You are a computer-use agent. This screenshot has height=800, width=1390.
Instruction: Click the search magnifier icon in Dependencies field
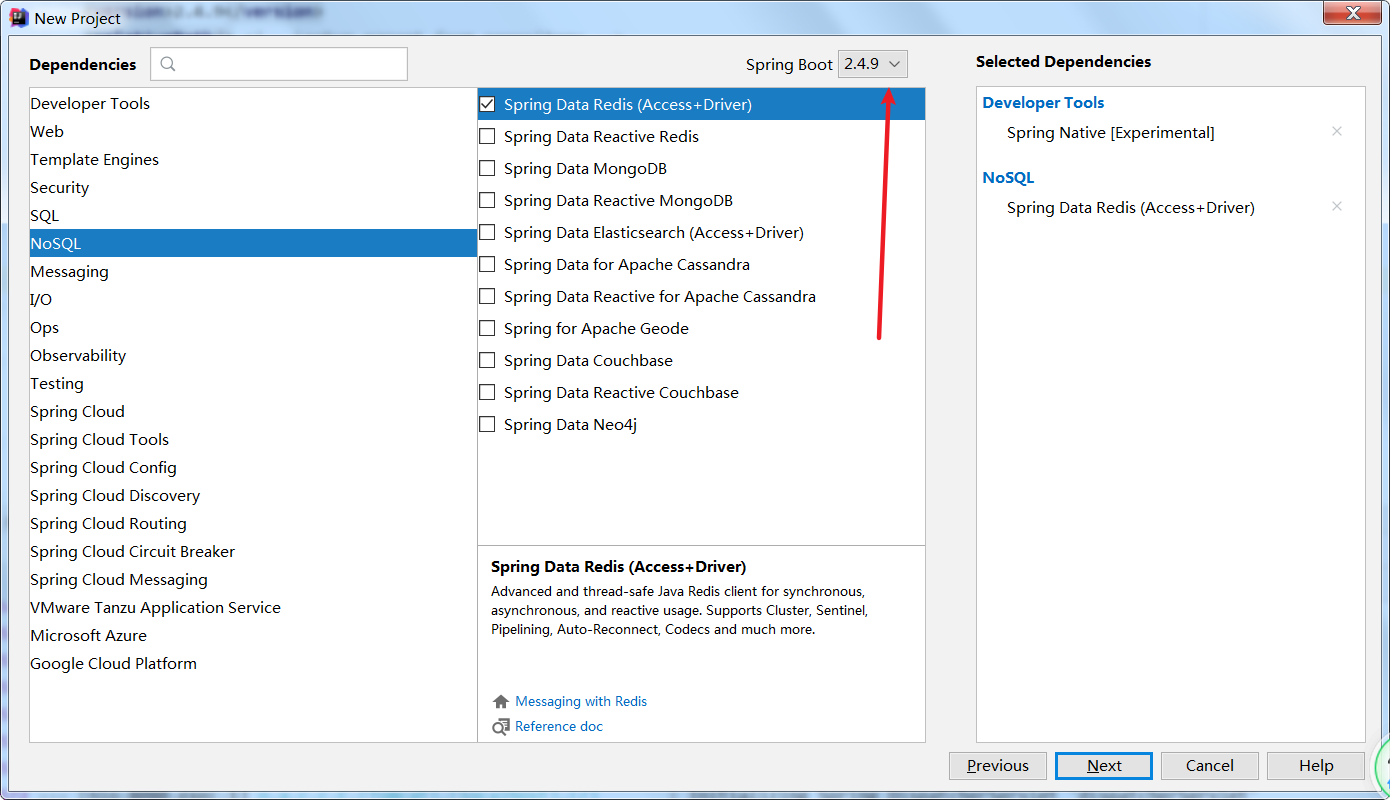point(168,64)
